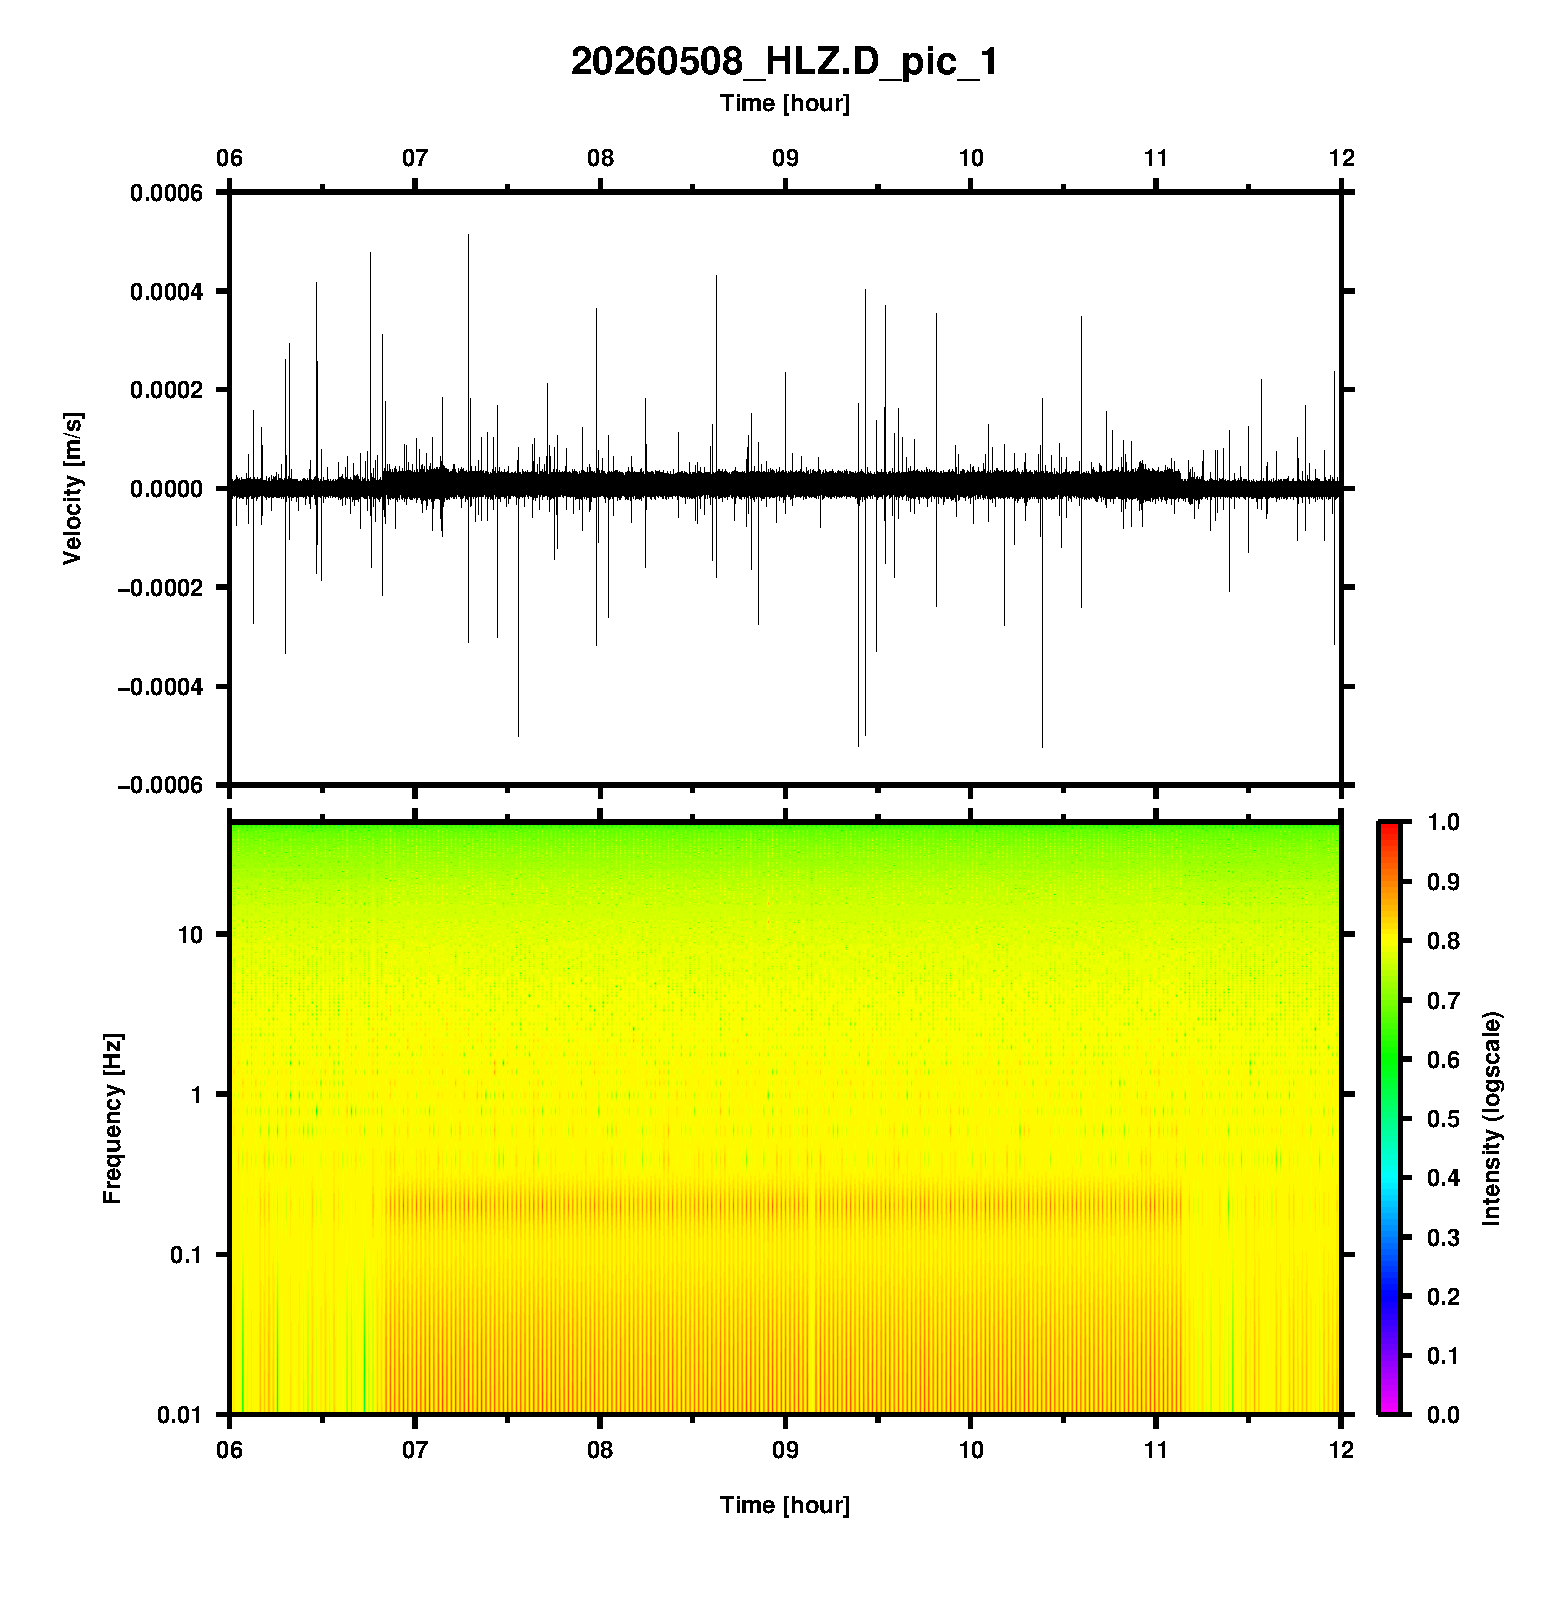The width and height of the screenshot is (1556, 1600).
Task: Click the plot title 20260508_HLZ.D_pic_1
Action: (784, 62)
